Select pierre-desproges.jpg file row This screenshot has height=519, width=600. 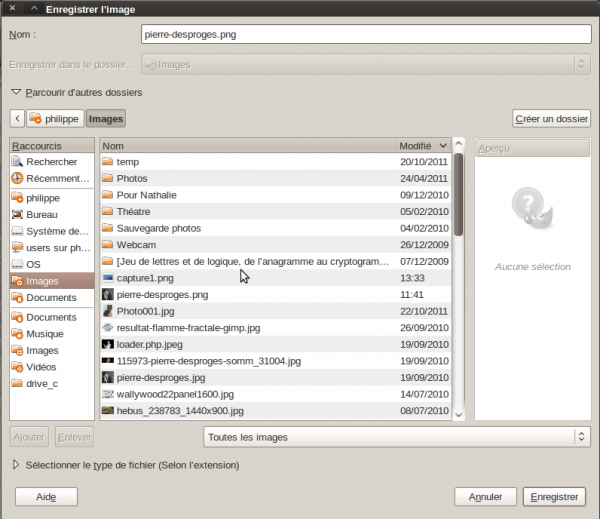point(276,377)
